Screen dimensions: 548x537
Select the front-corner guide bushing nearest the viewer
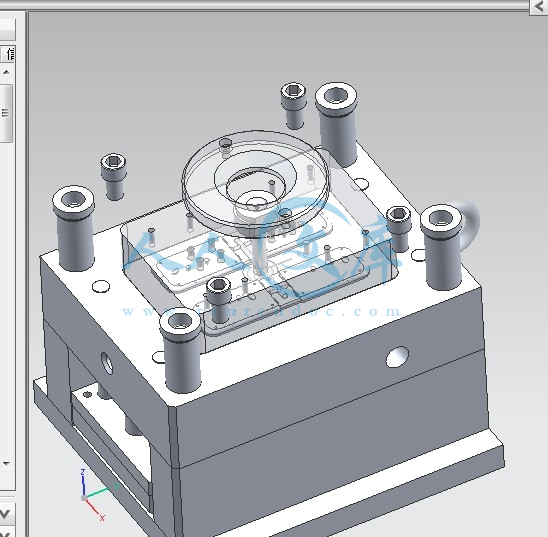[x=181, y=351]
